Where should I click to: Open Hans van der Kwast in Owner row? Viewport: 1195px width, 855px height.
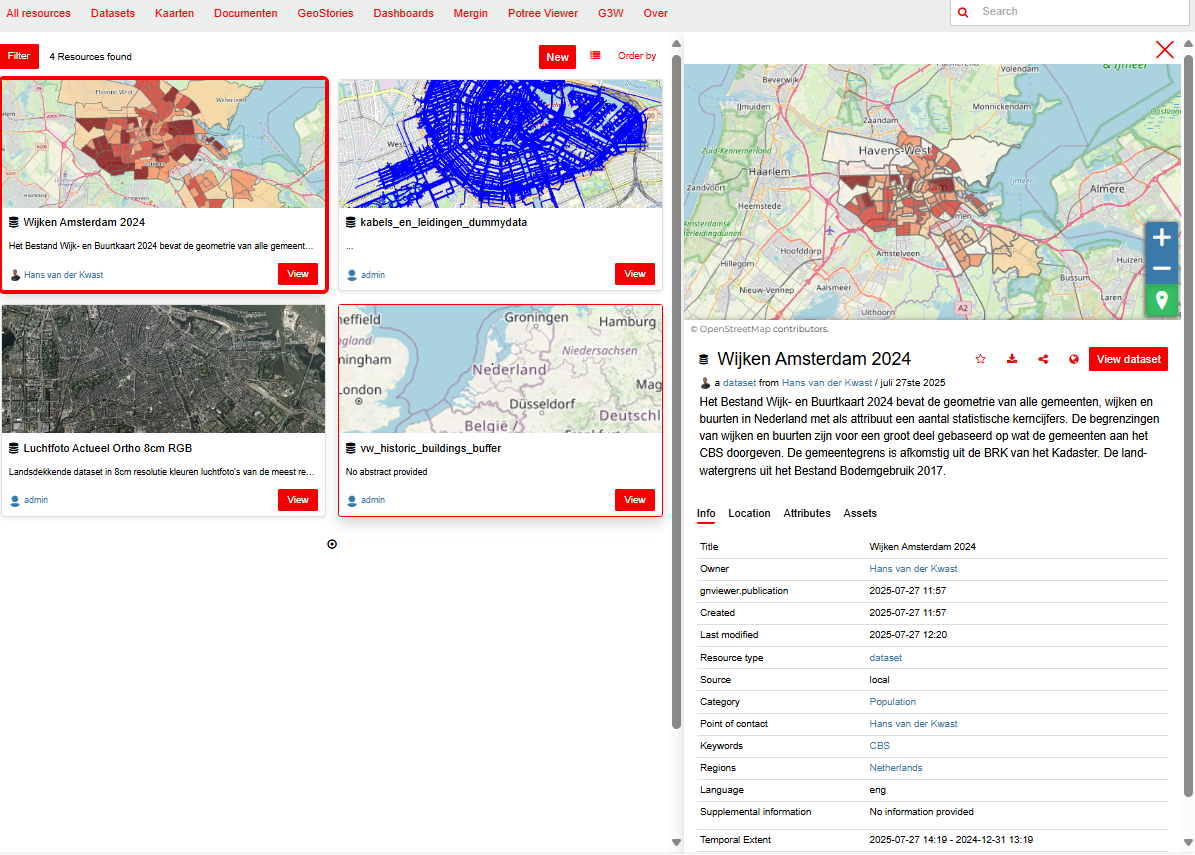tap(913, 569)
